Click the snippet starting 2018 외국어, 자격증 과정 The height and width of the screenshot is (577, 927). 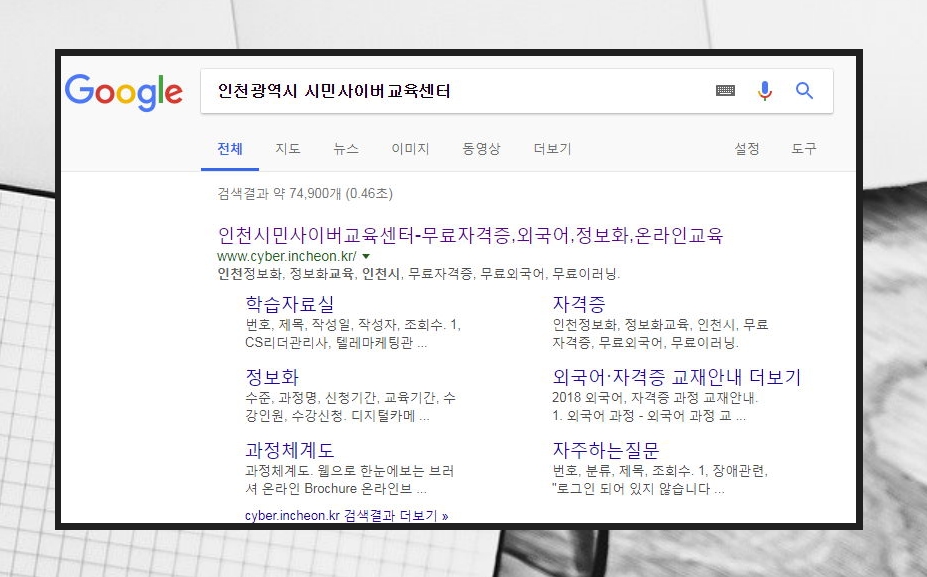(x=655, y=407)
